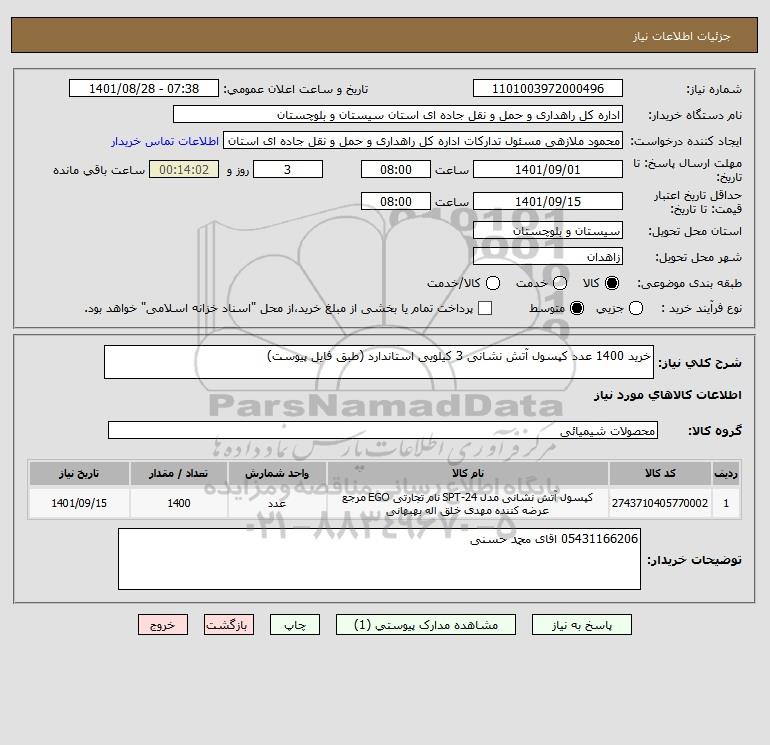Click the unit cell 'عدد'
Screen dimensions: 770x745
coord(277,503)
